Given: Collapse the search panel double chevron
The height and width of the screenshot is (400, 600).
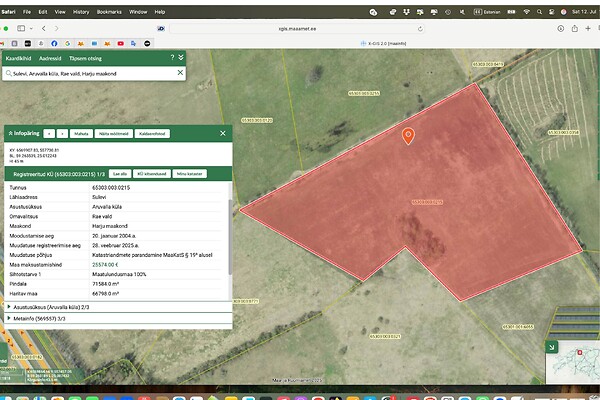Looking at the screenshot, I should pos(181,58).
